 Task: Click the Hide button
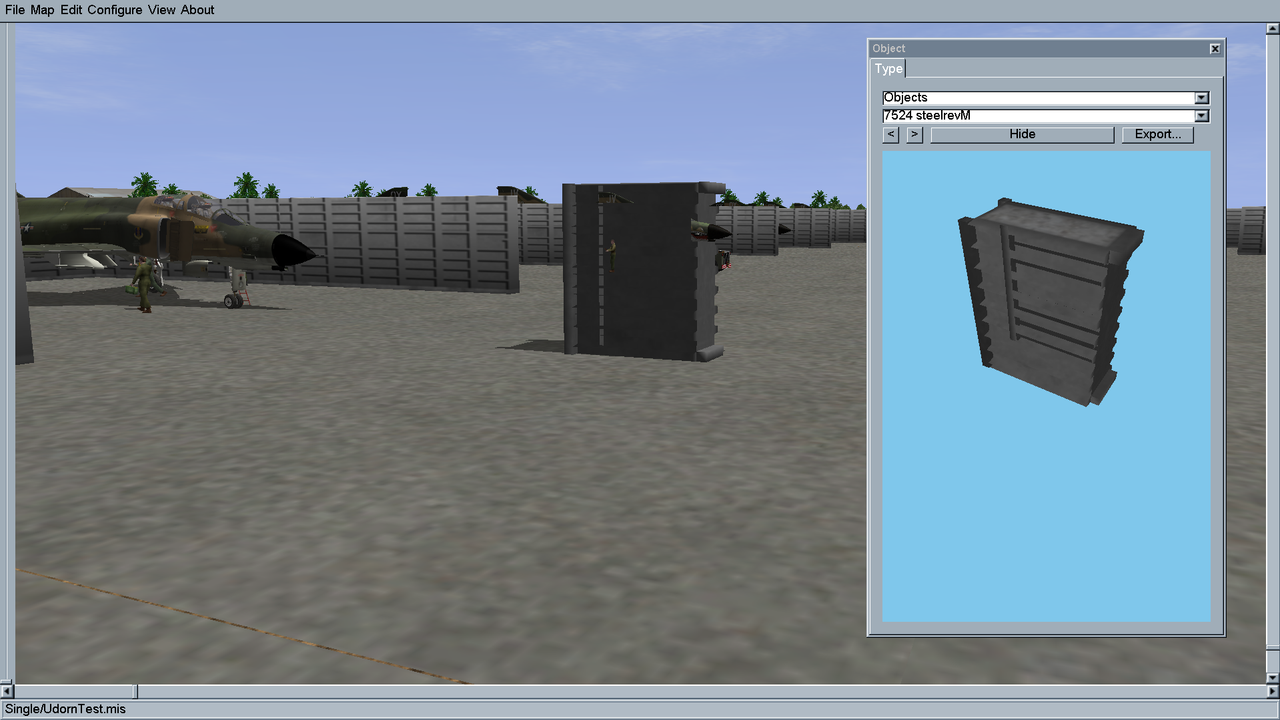[1022, 134]
